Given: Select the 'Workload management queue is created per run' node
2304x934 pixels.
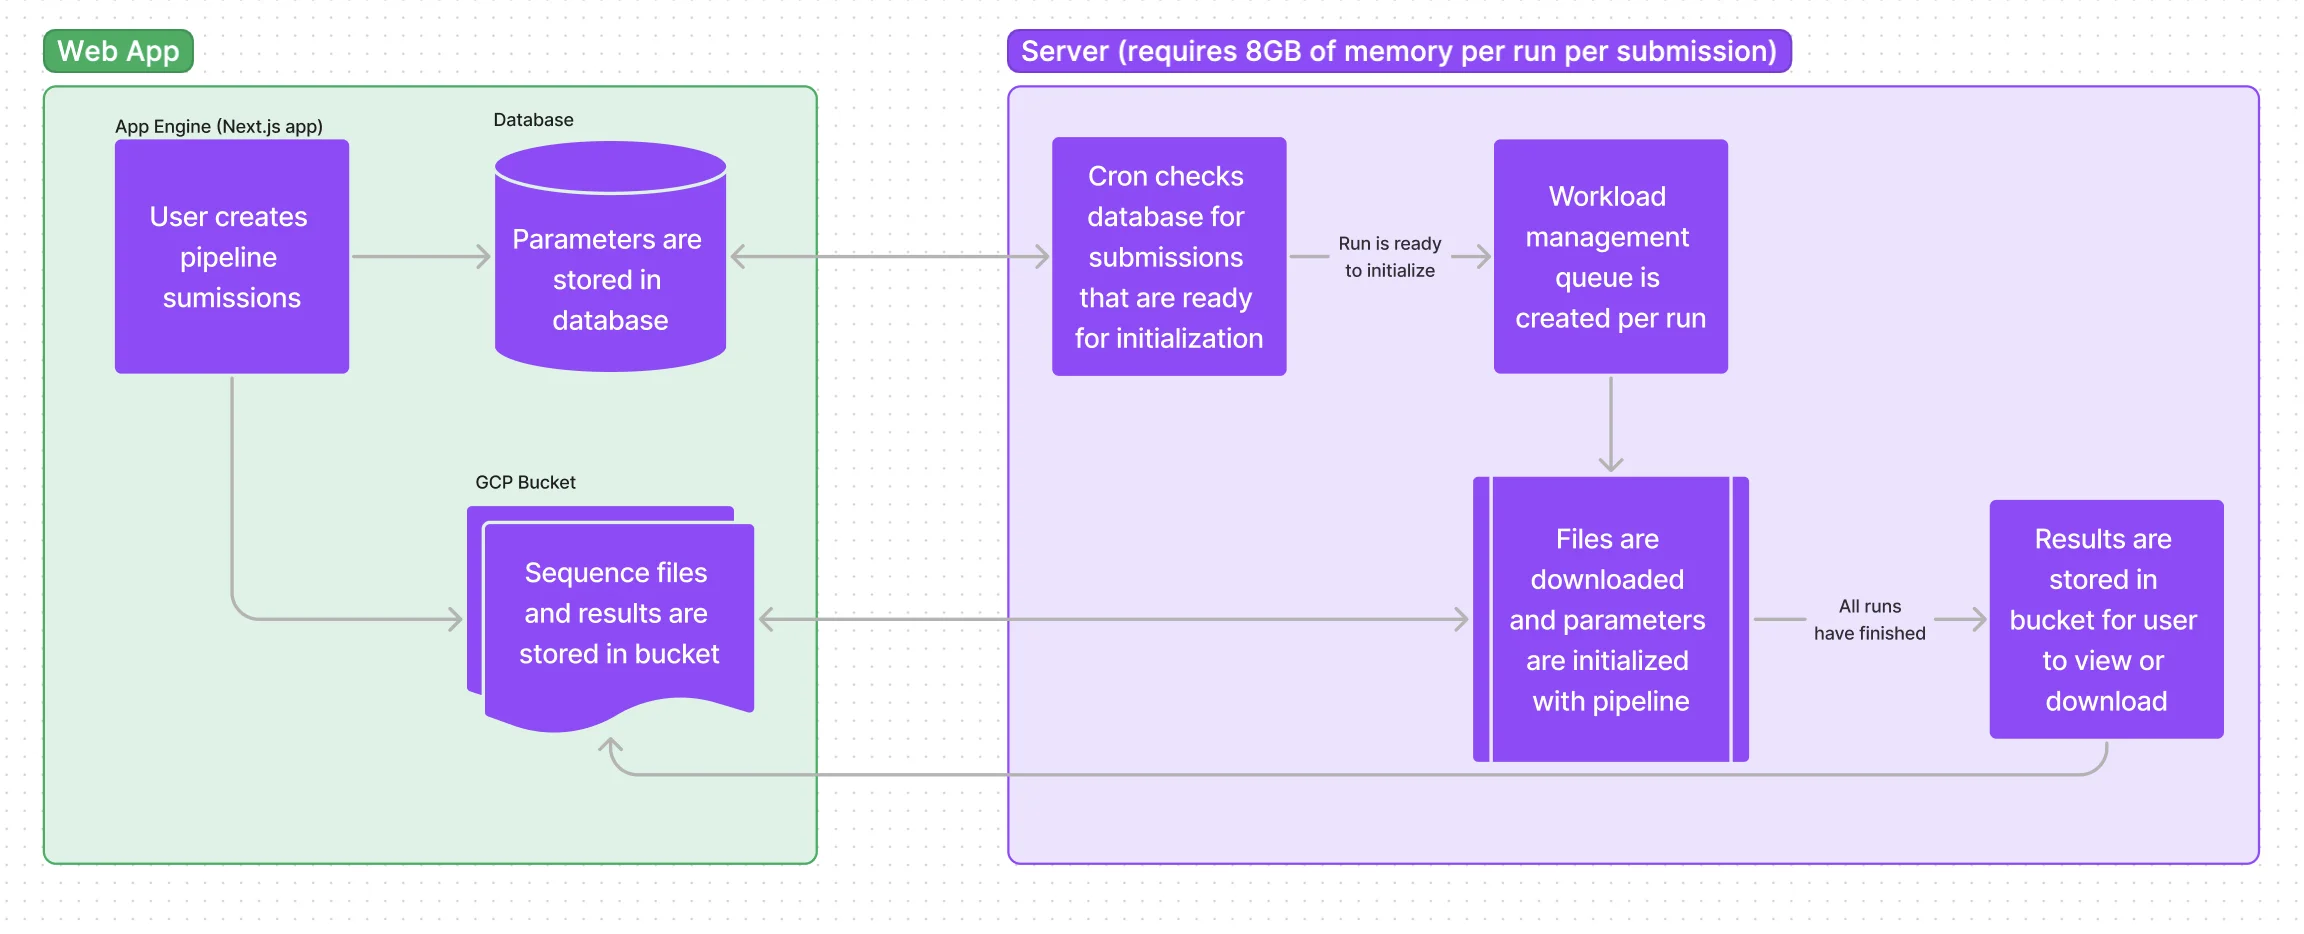Looking at the screenshot, I should (x=1609, y=256).
